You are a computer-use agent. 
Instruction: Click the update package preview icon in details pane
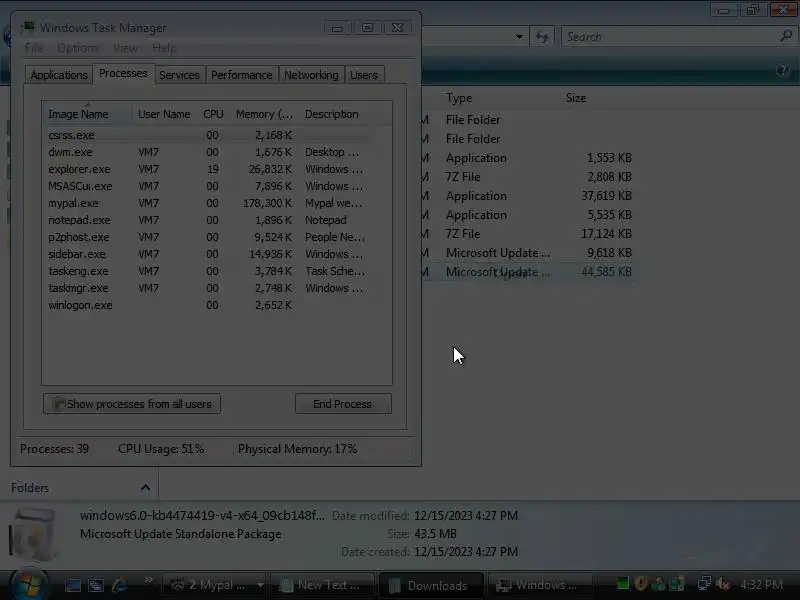pos(33,535)
